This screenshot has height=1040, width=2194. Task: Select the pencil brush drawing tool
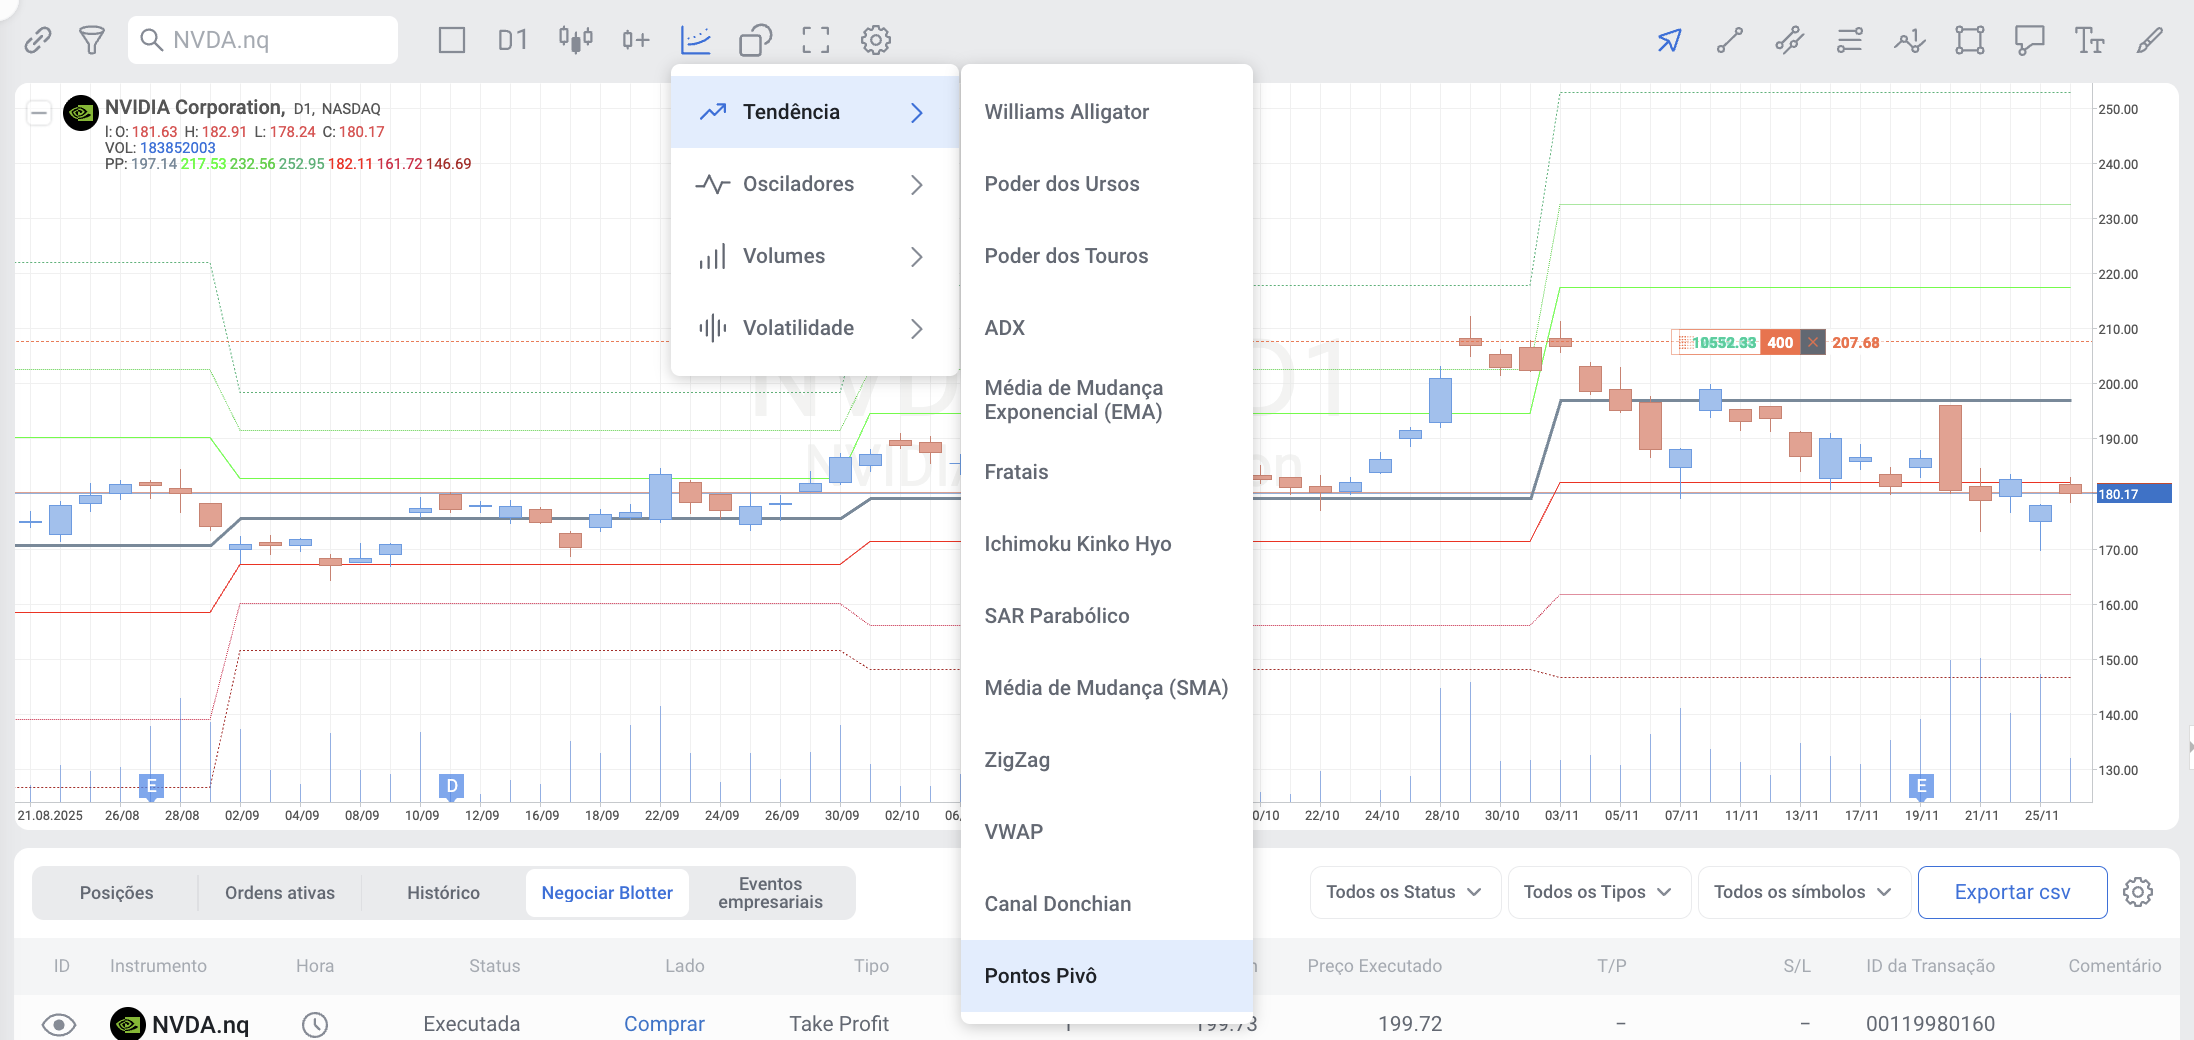pos(2150,40)
